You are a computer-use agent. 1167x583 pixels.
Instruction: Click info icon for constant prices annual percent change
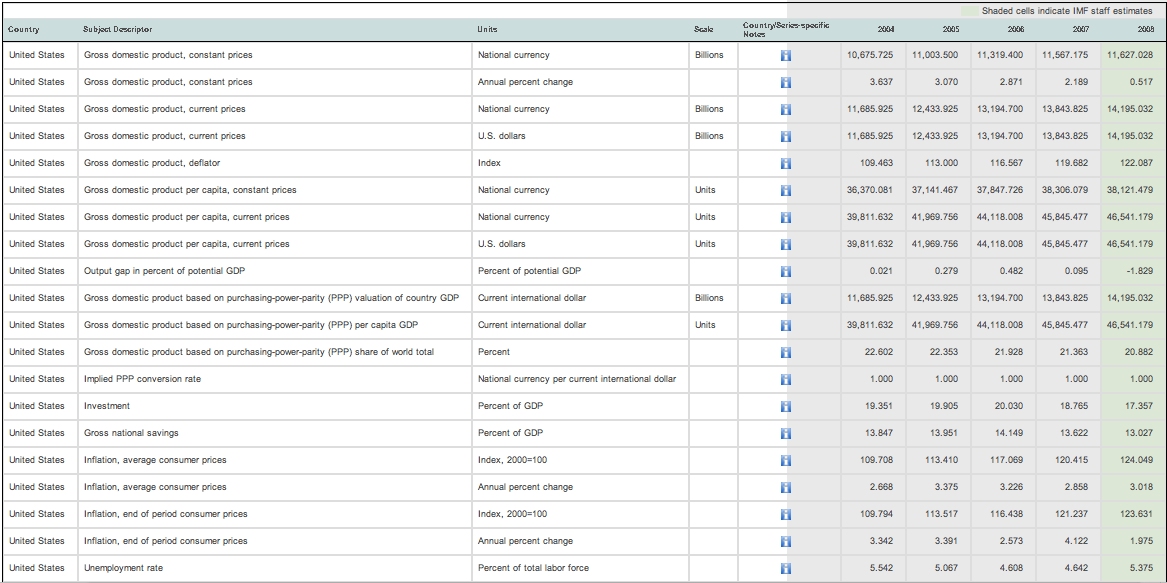click(x=786, y=82)
